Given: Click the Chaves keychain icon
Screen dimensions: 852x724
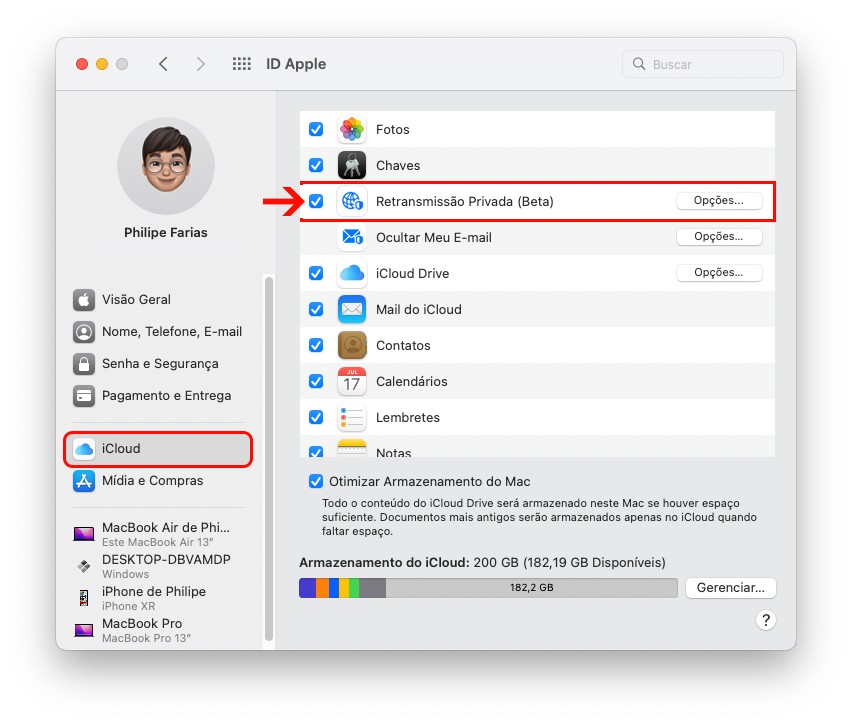Looking at the screenshot, I should click(352, 165).
